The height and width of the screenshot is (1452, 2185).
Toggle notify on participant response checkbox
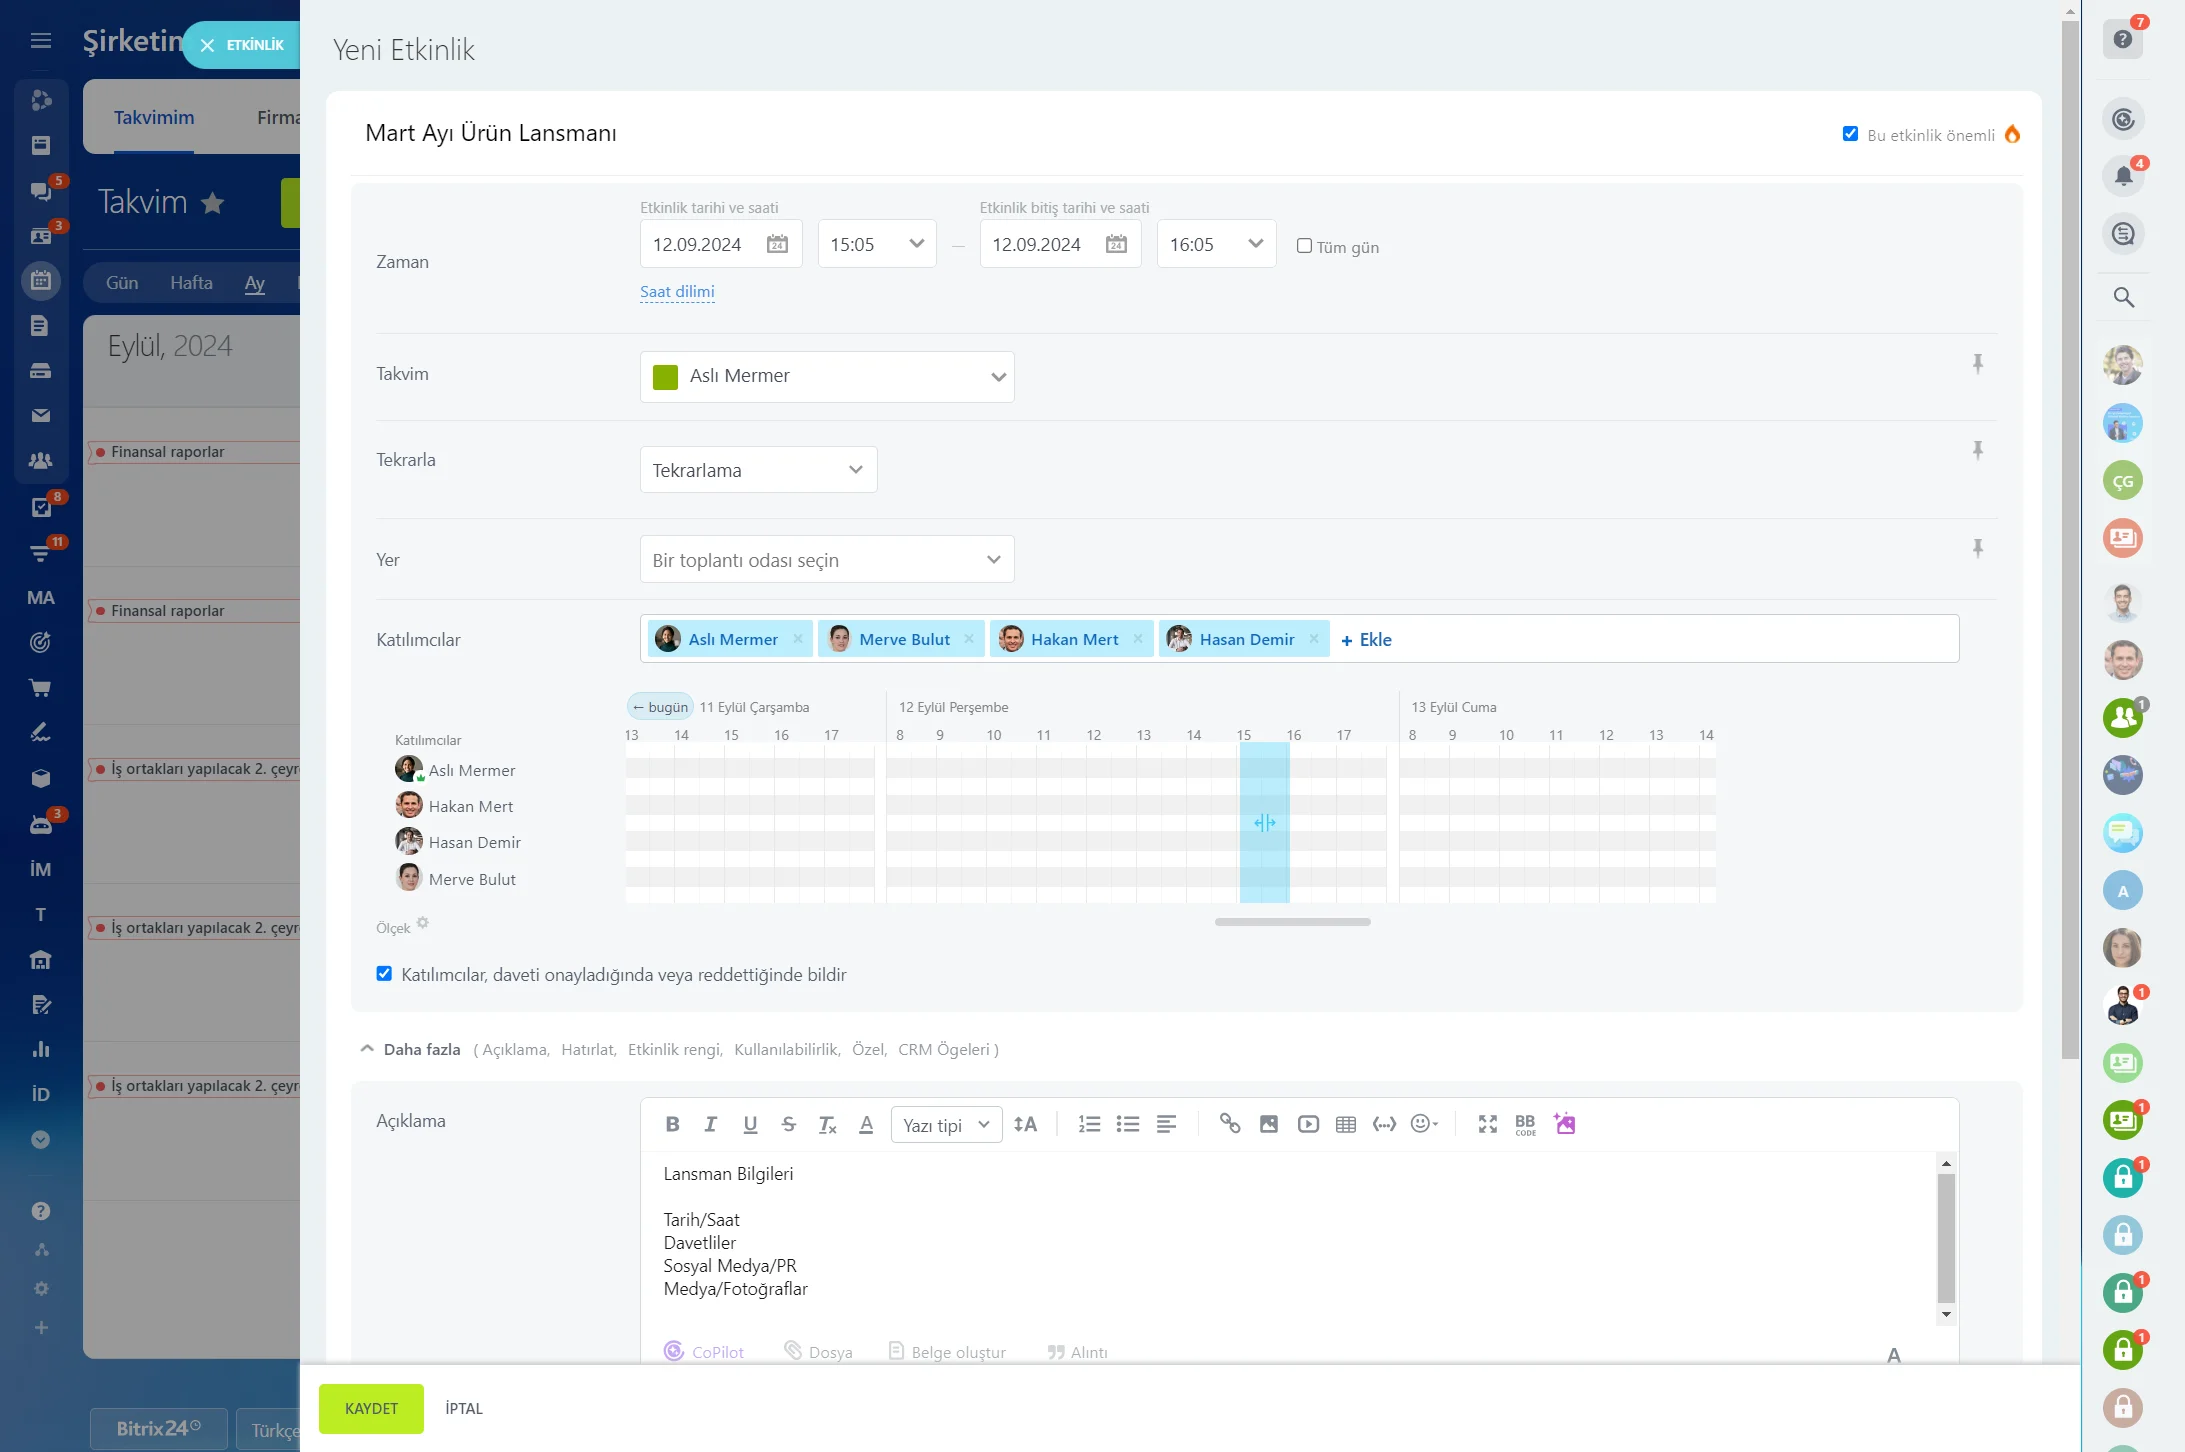(384, 974)
